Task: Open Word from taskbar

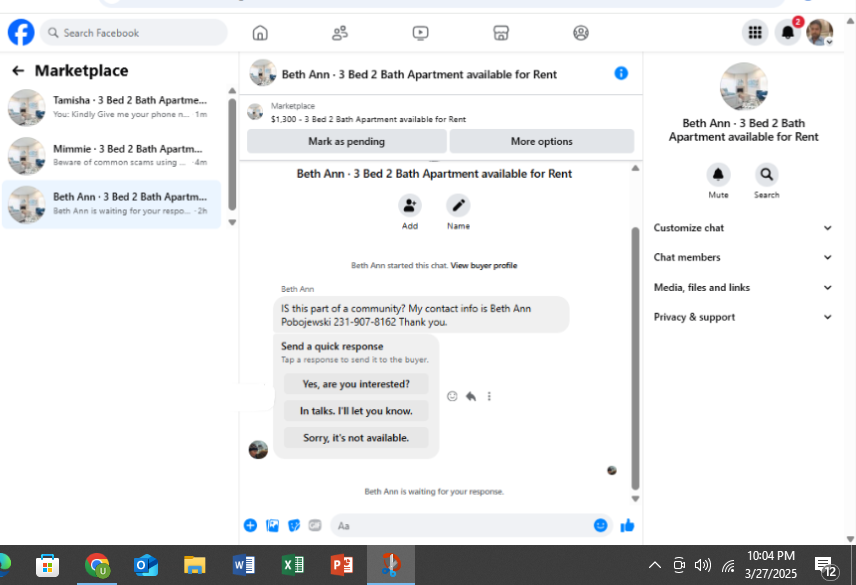Action: coord(243,565)
